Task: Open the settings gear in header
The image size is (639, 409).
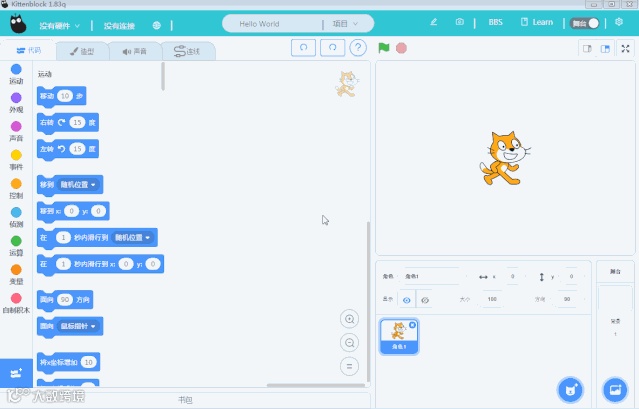Action: [x=619, y=22]
